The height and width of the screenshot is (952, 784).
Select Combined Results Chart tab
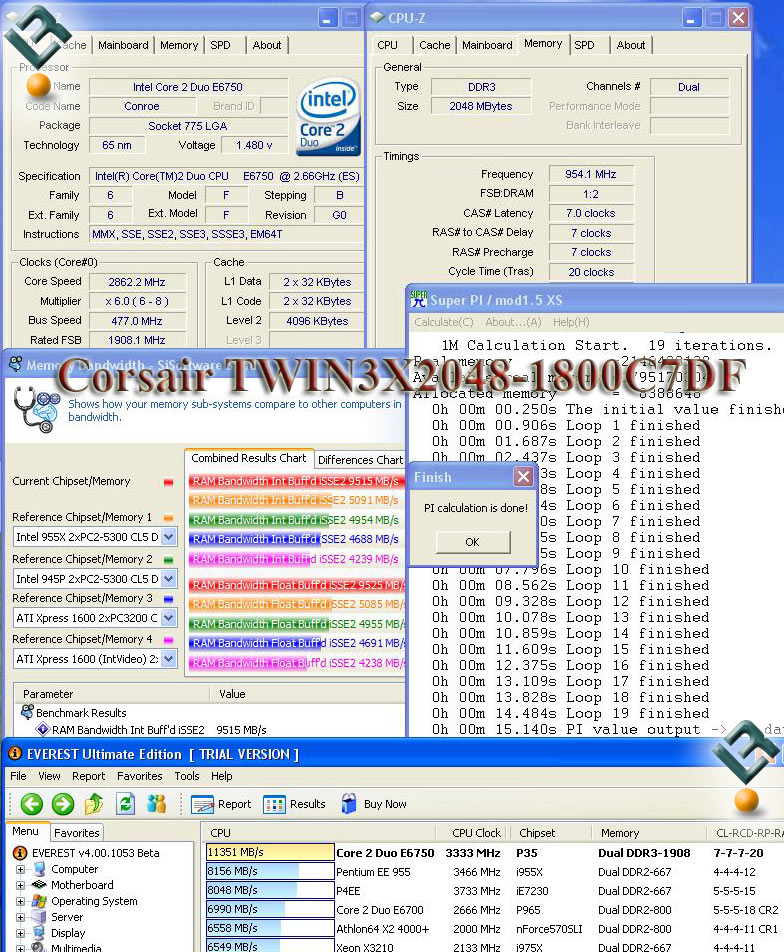click(248, 458)
